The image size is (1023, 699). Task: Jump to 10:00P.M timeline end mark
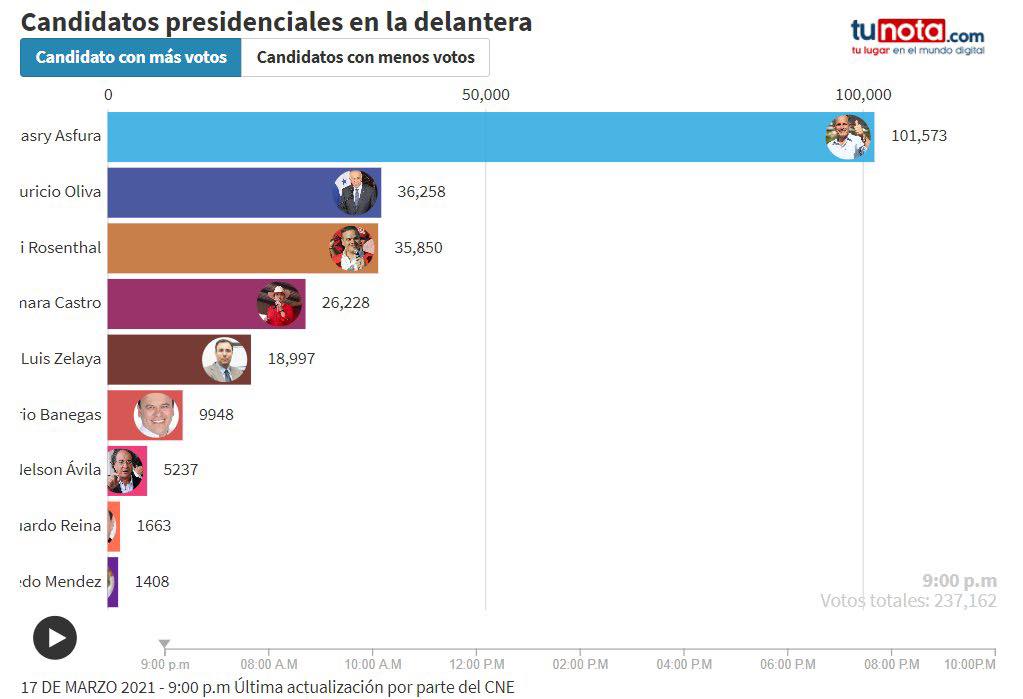970,664
